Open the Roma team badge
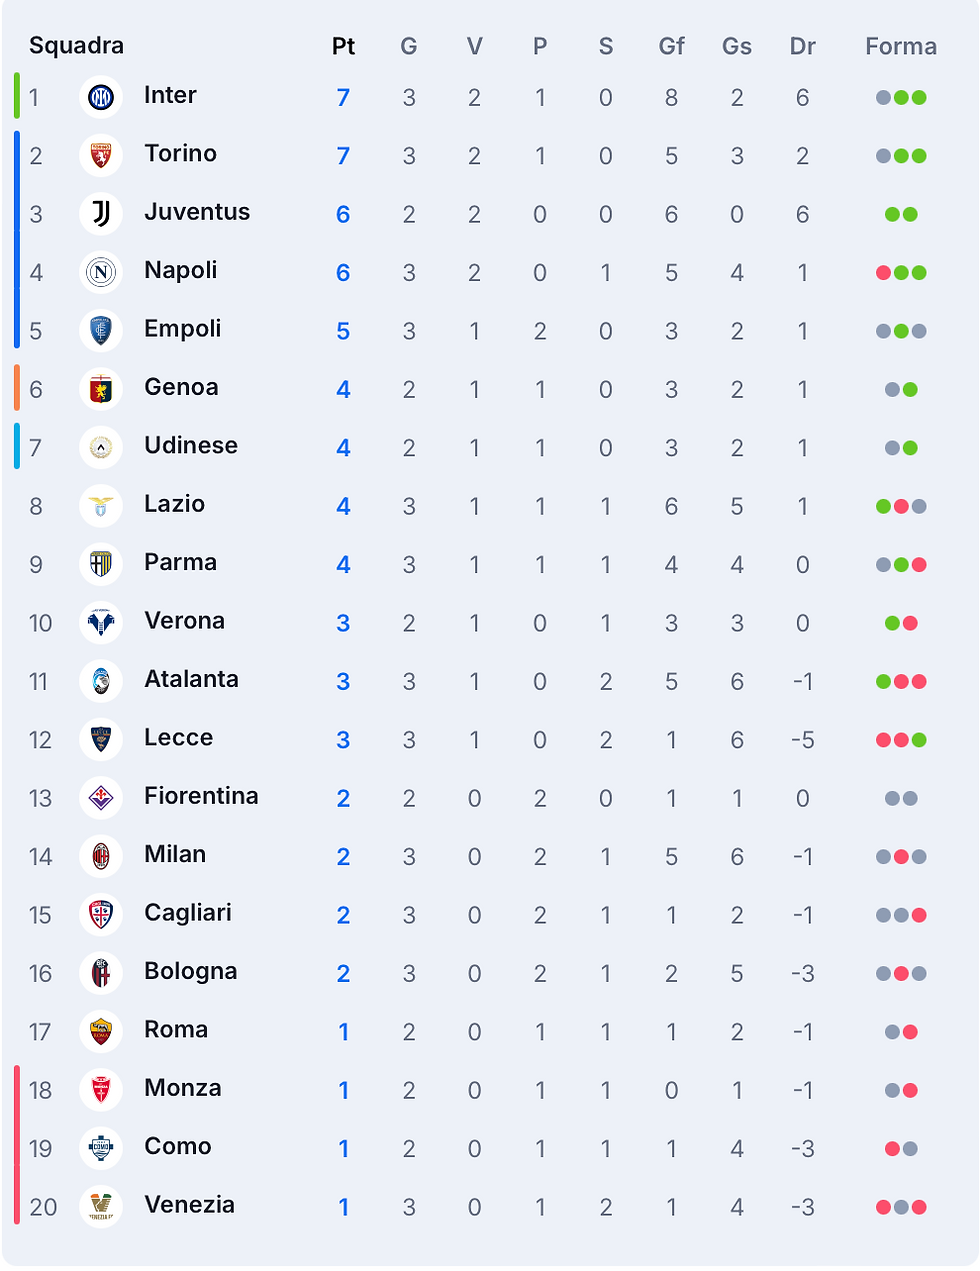 101,1031
